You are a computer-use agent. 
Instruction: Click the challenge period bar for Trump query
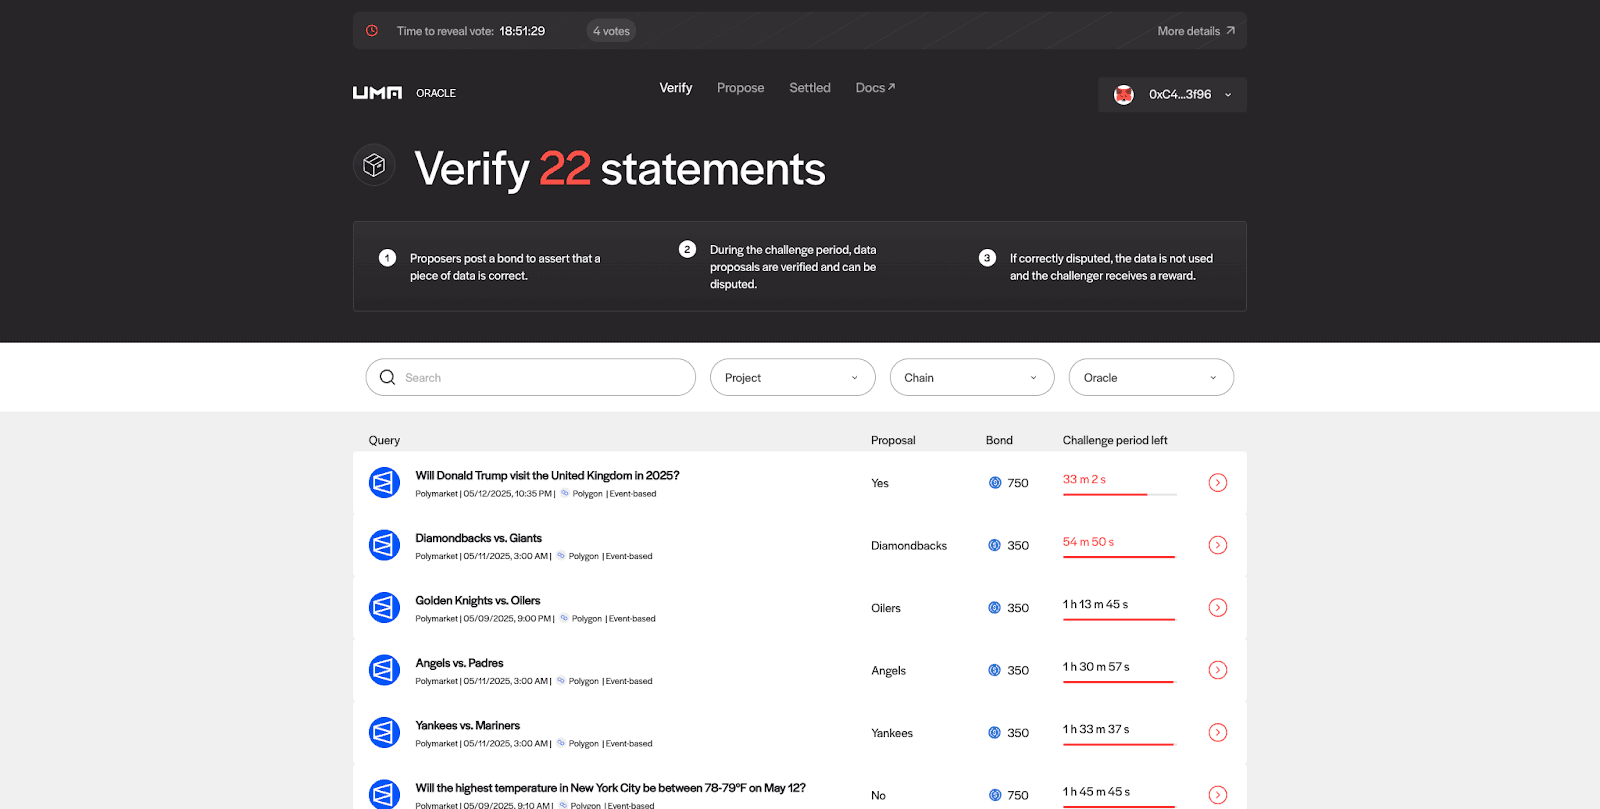(1119, 494)
